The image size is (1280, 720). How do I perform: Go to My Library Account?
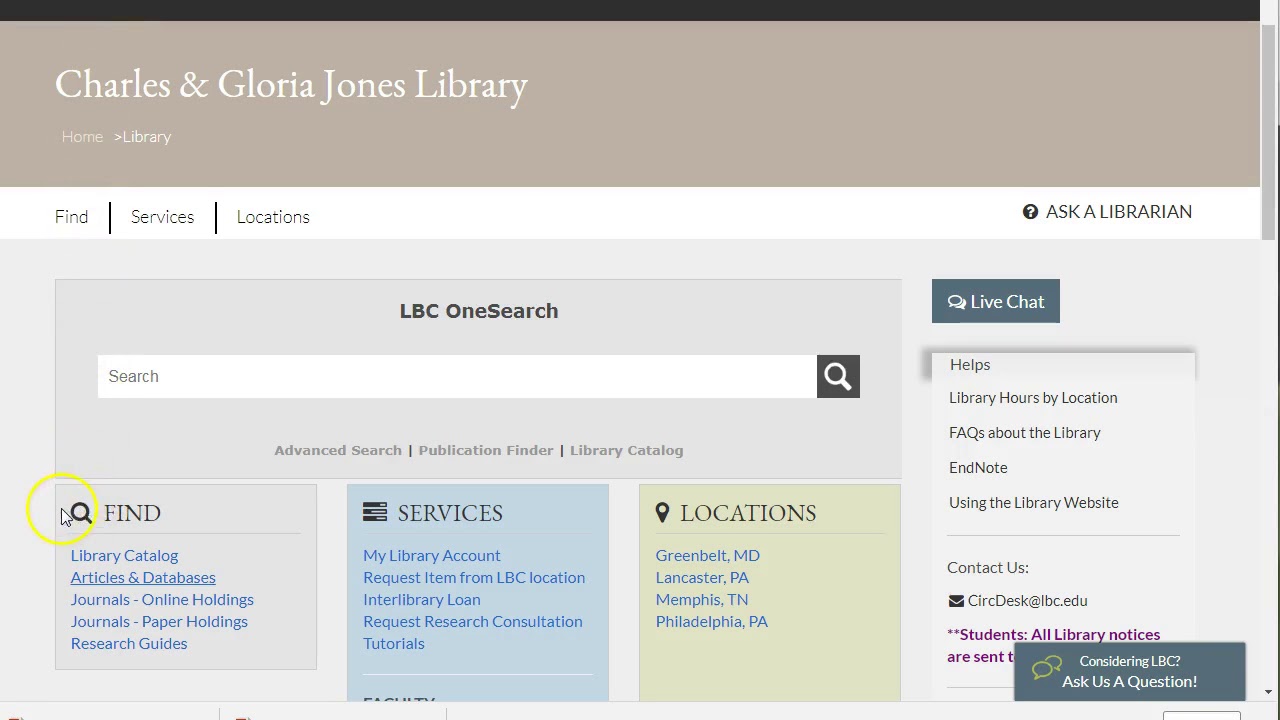(x=432, y=555)
